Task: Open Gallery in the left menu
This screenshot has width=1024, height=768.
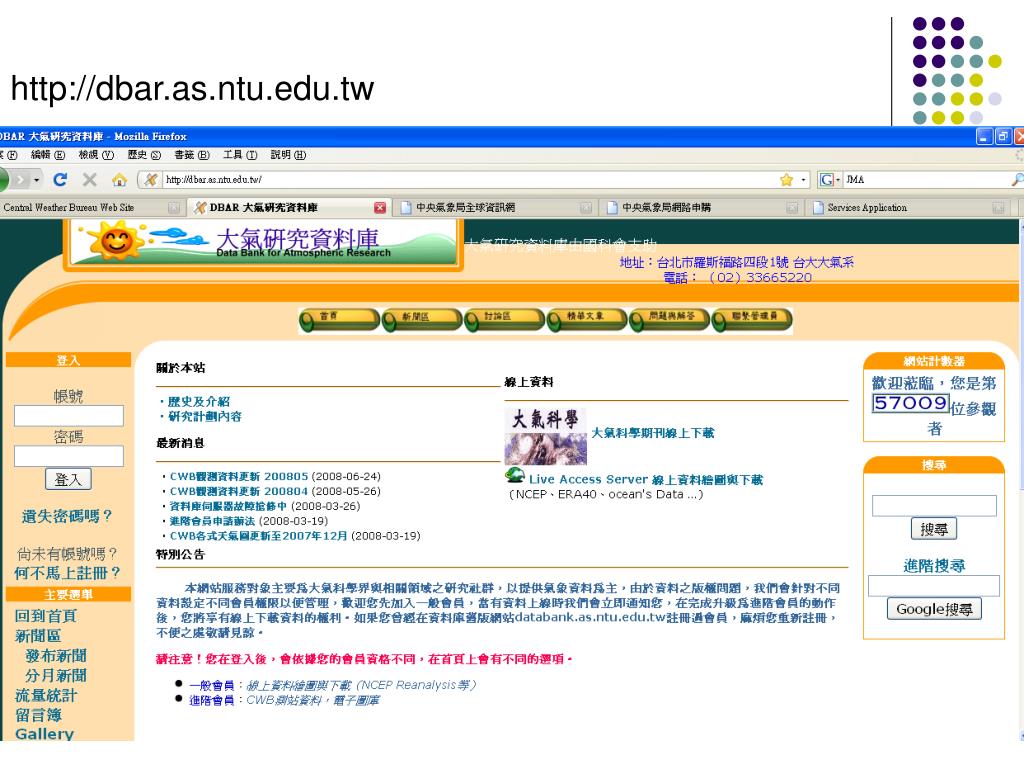Action: pos(44,733)
